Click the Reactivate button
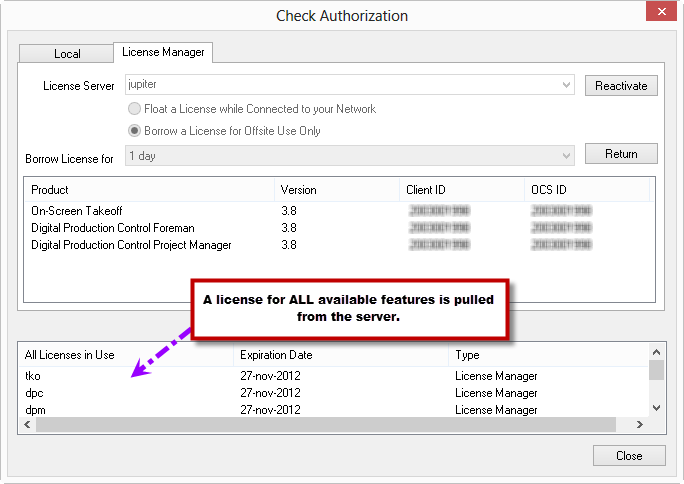The image size is (684, 484). 621,85
